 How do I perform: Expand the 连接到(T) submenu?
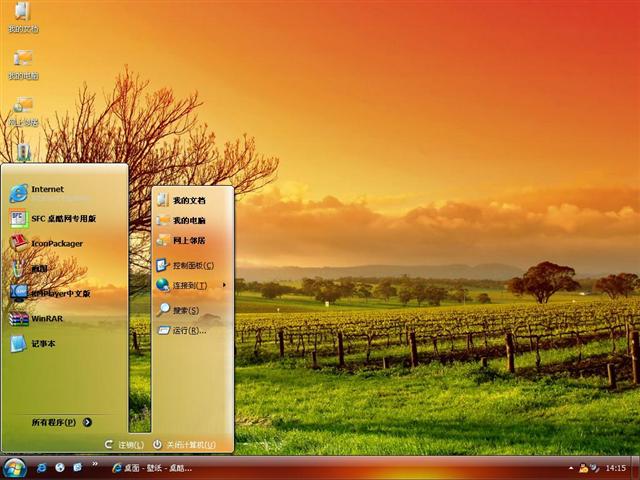[x=190, y=285]
